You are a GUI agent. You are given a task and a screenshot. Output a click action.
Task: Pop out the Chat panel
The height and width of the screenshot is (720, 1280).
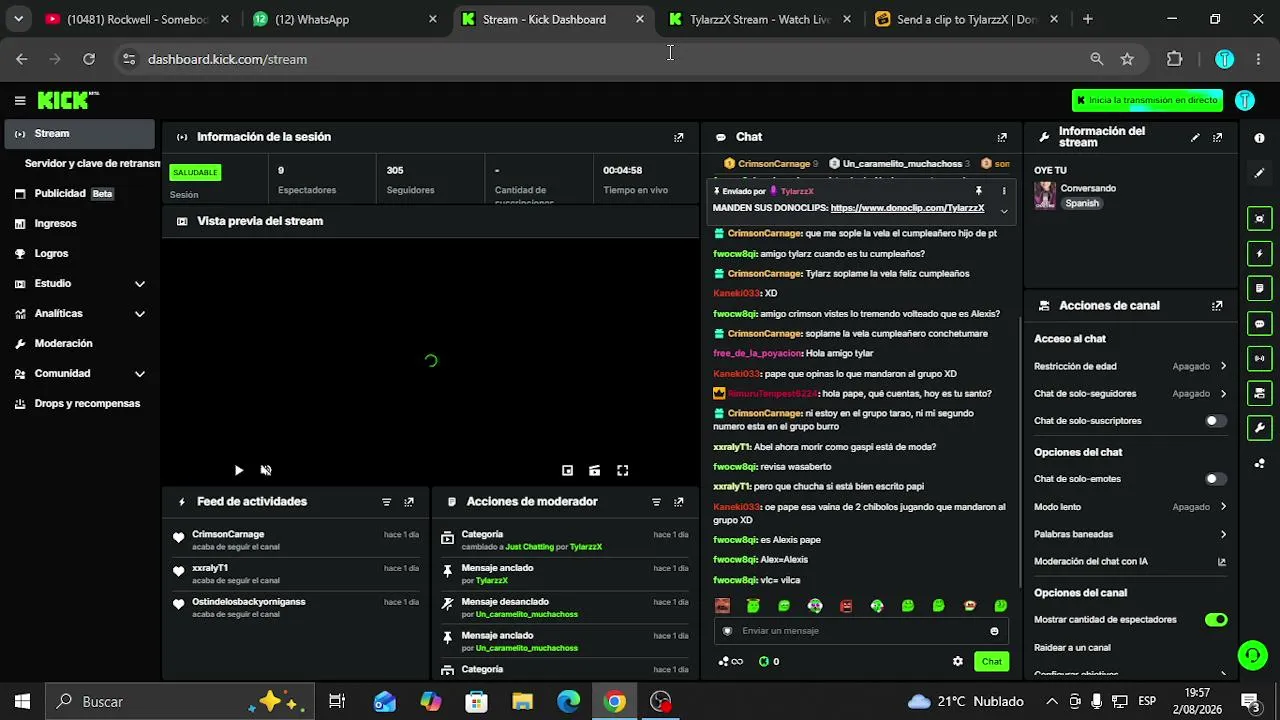[x=1002, y=137]
